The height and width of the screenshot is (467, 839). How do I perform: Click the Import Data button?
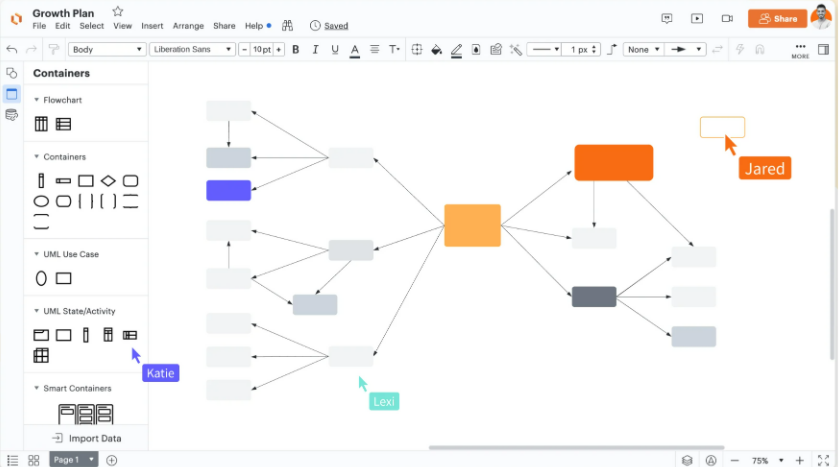pos(87,438)
